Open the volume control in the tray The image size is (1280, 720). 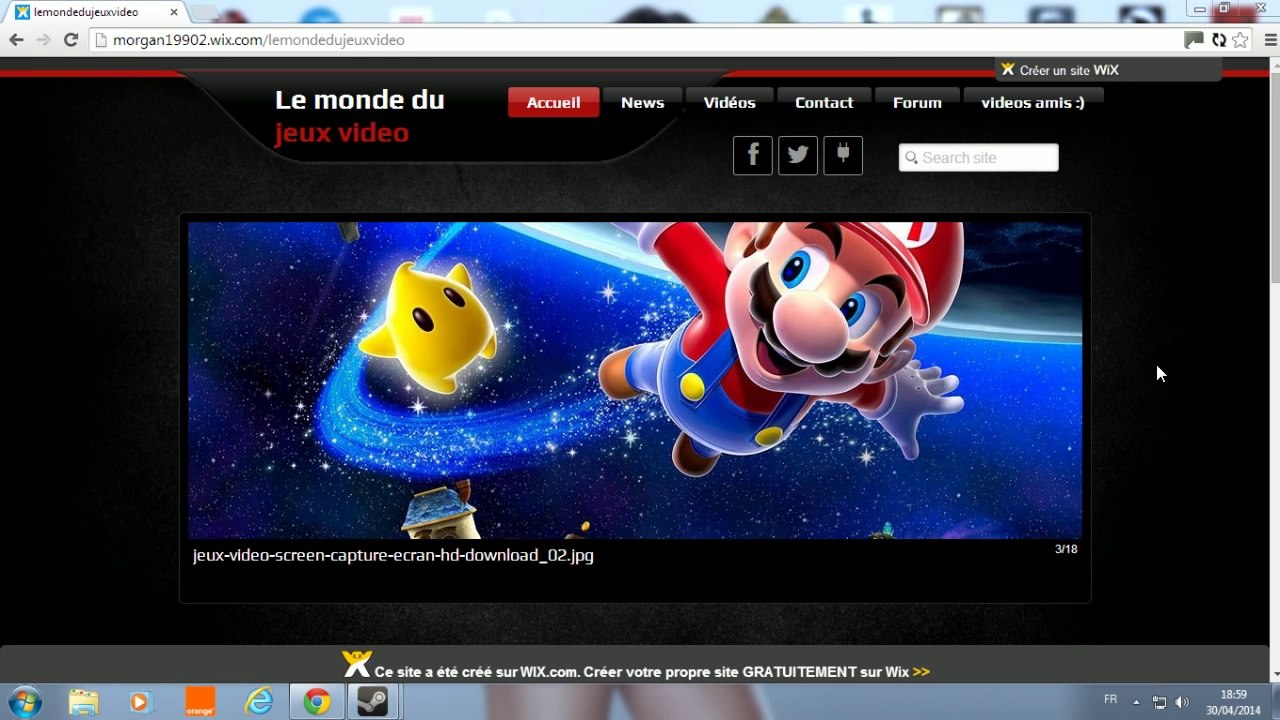(1182, 702)
